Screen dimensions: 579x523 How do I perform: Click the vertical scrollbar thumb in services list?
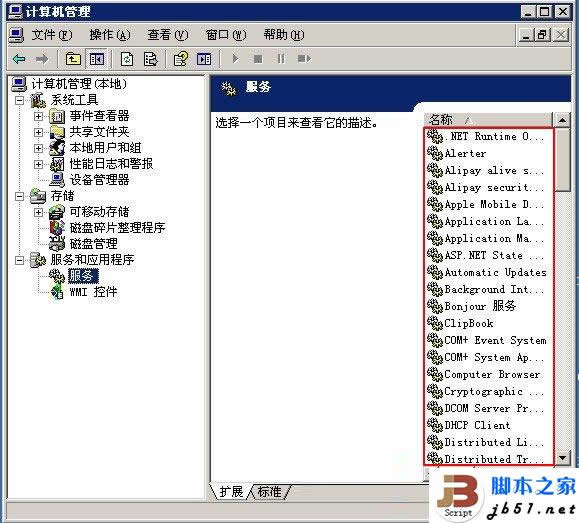(562, 159)
